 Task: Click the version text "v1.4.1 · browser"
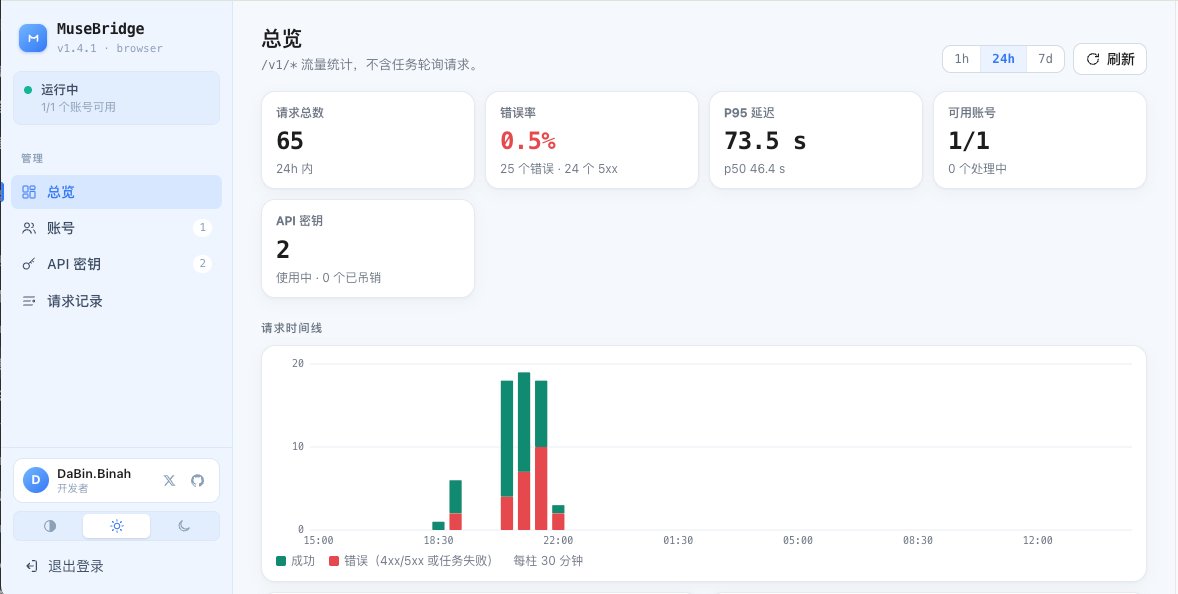pyautogui.click(x=110, y=48)
